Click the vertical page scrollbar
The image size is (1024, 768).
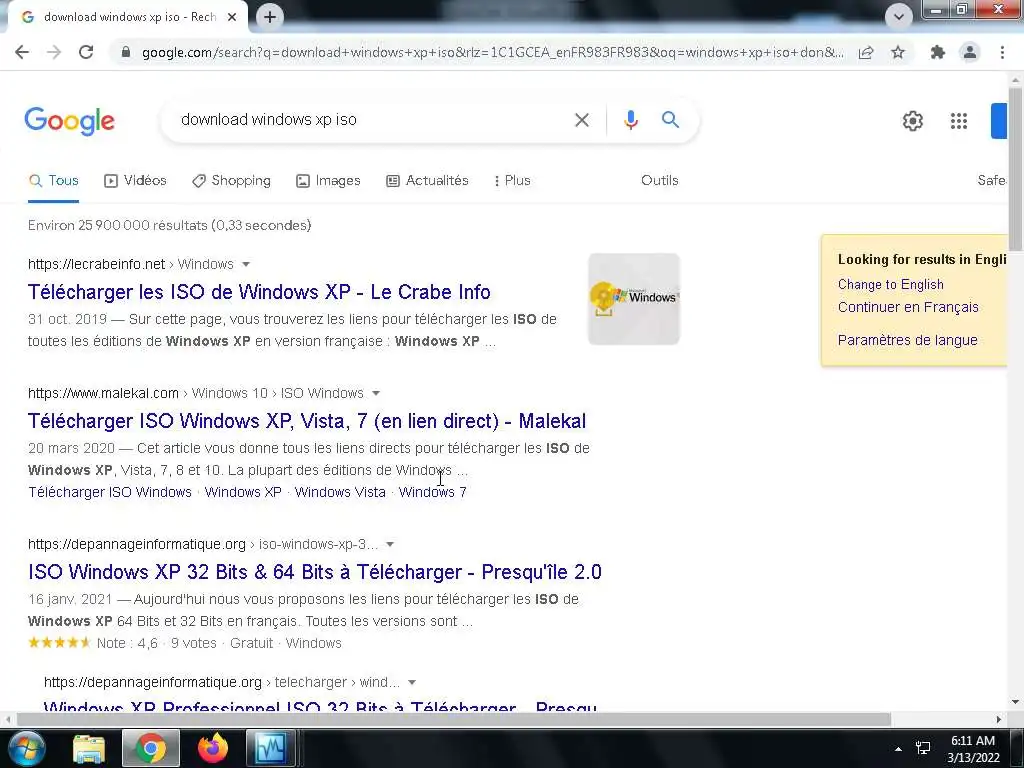1015,168
